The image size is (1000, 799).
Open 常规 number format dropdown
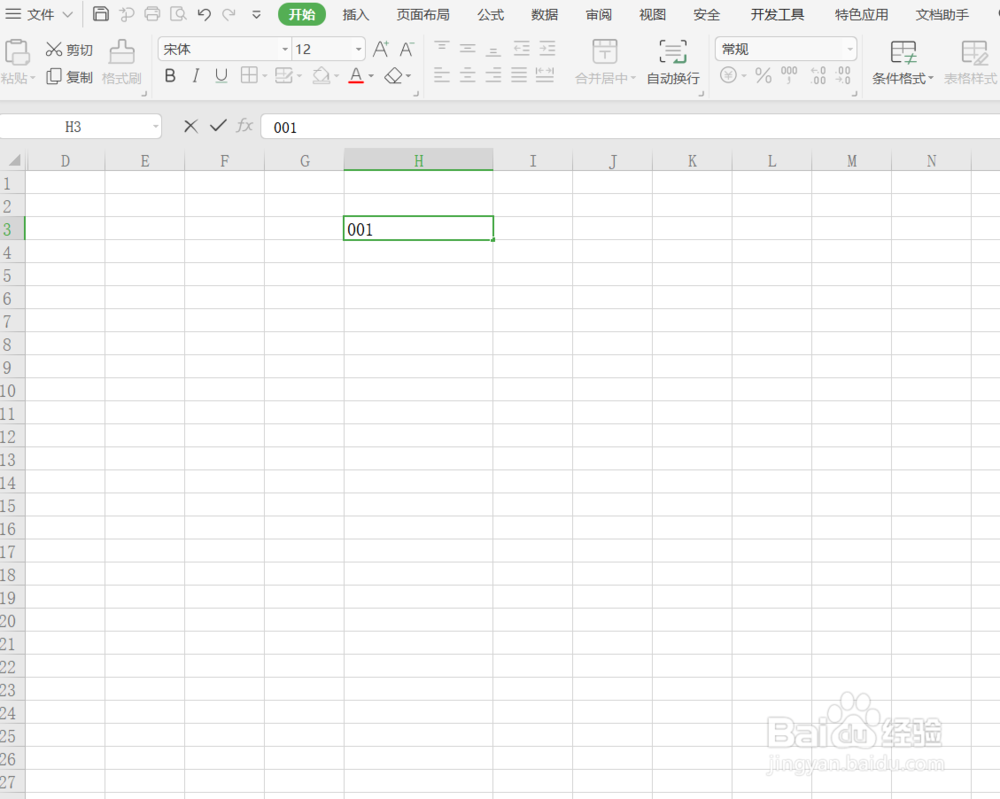click(x=849, y=49)
